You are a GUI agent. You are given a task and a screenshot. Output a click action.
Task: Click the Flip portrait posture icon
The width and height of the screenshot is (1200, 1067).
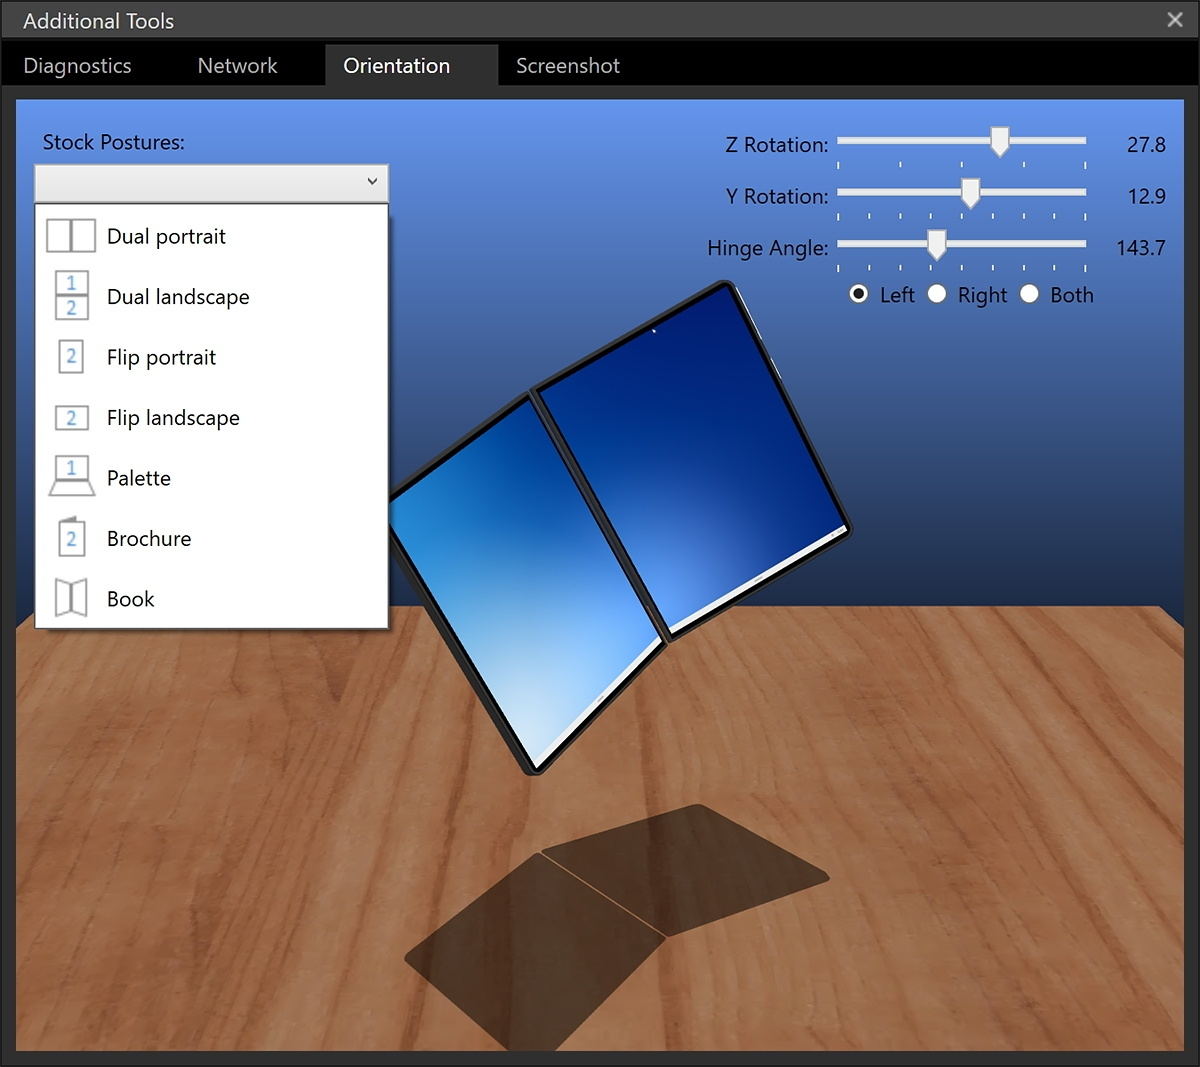coord(71,357)
